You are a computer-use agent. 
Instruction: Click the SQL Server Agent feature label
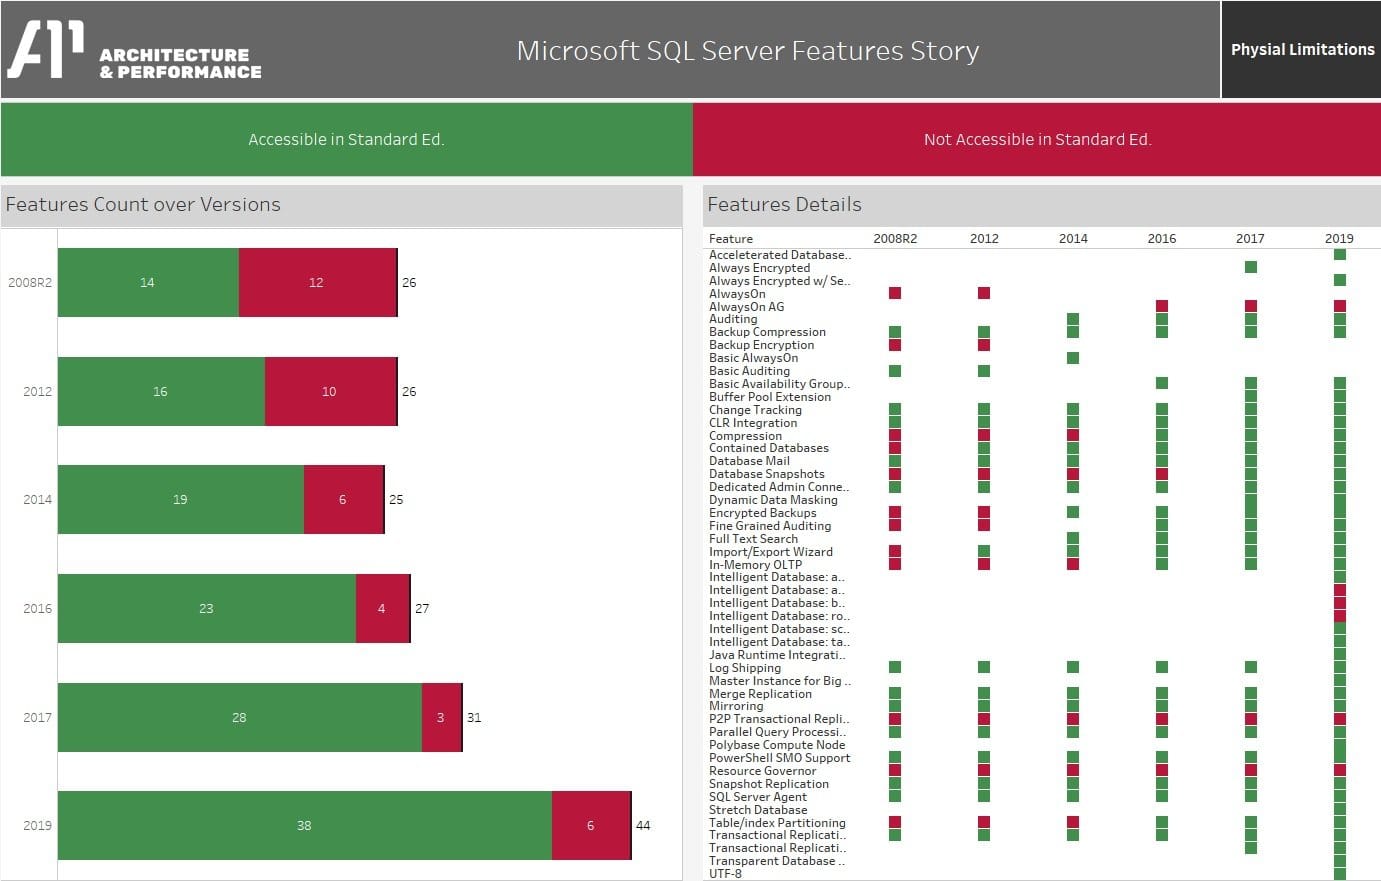pyautogui.click(x=758, y=797)
